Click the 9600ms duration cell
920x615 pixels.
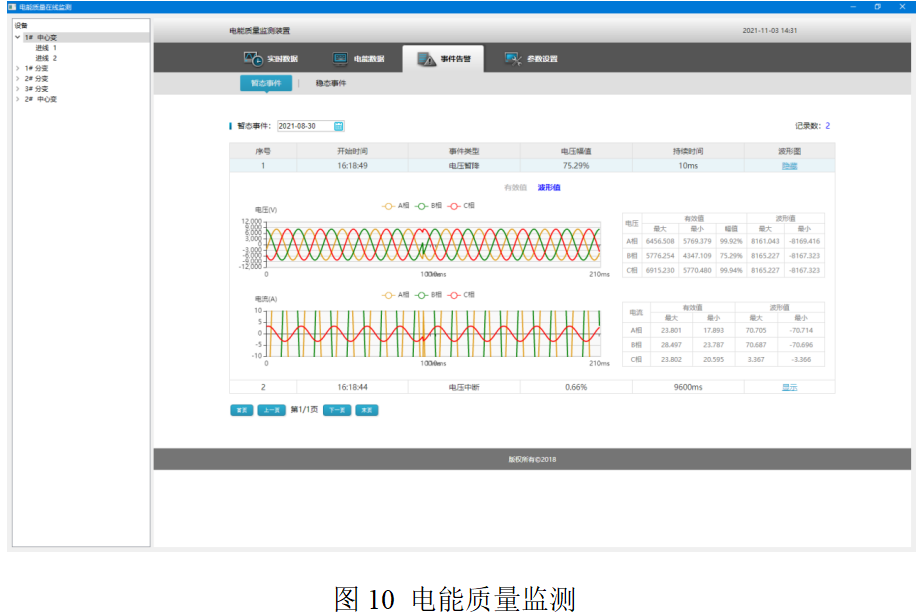[x=688, y=387]
